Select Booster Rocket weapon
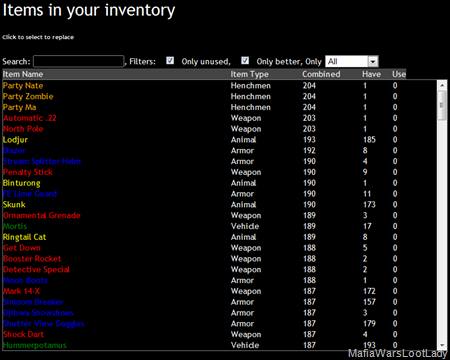The height and width of the screenshot is (360, 450). coord(32,259)
